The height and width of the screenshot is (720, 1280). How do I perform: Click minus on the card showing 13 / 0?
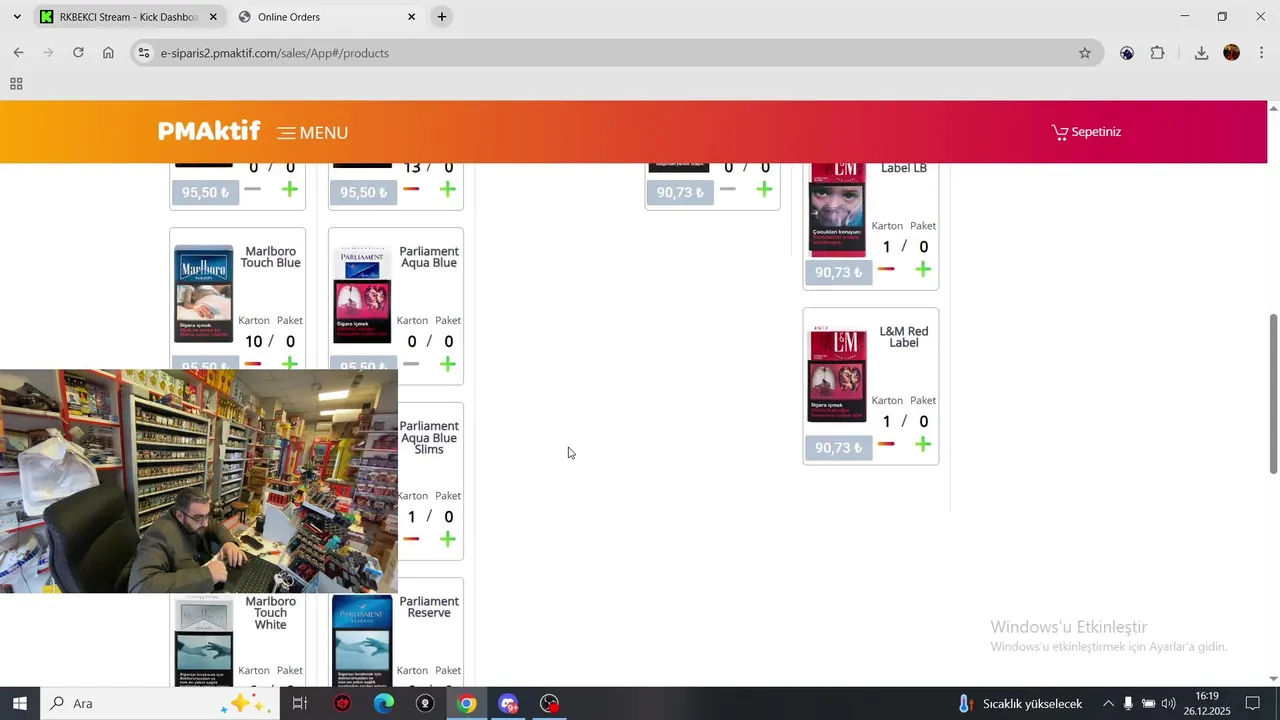[x=411, y=189]
